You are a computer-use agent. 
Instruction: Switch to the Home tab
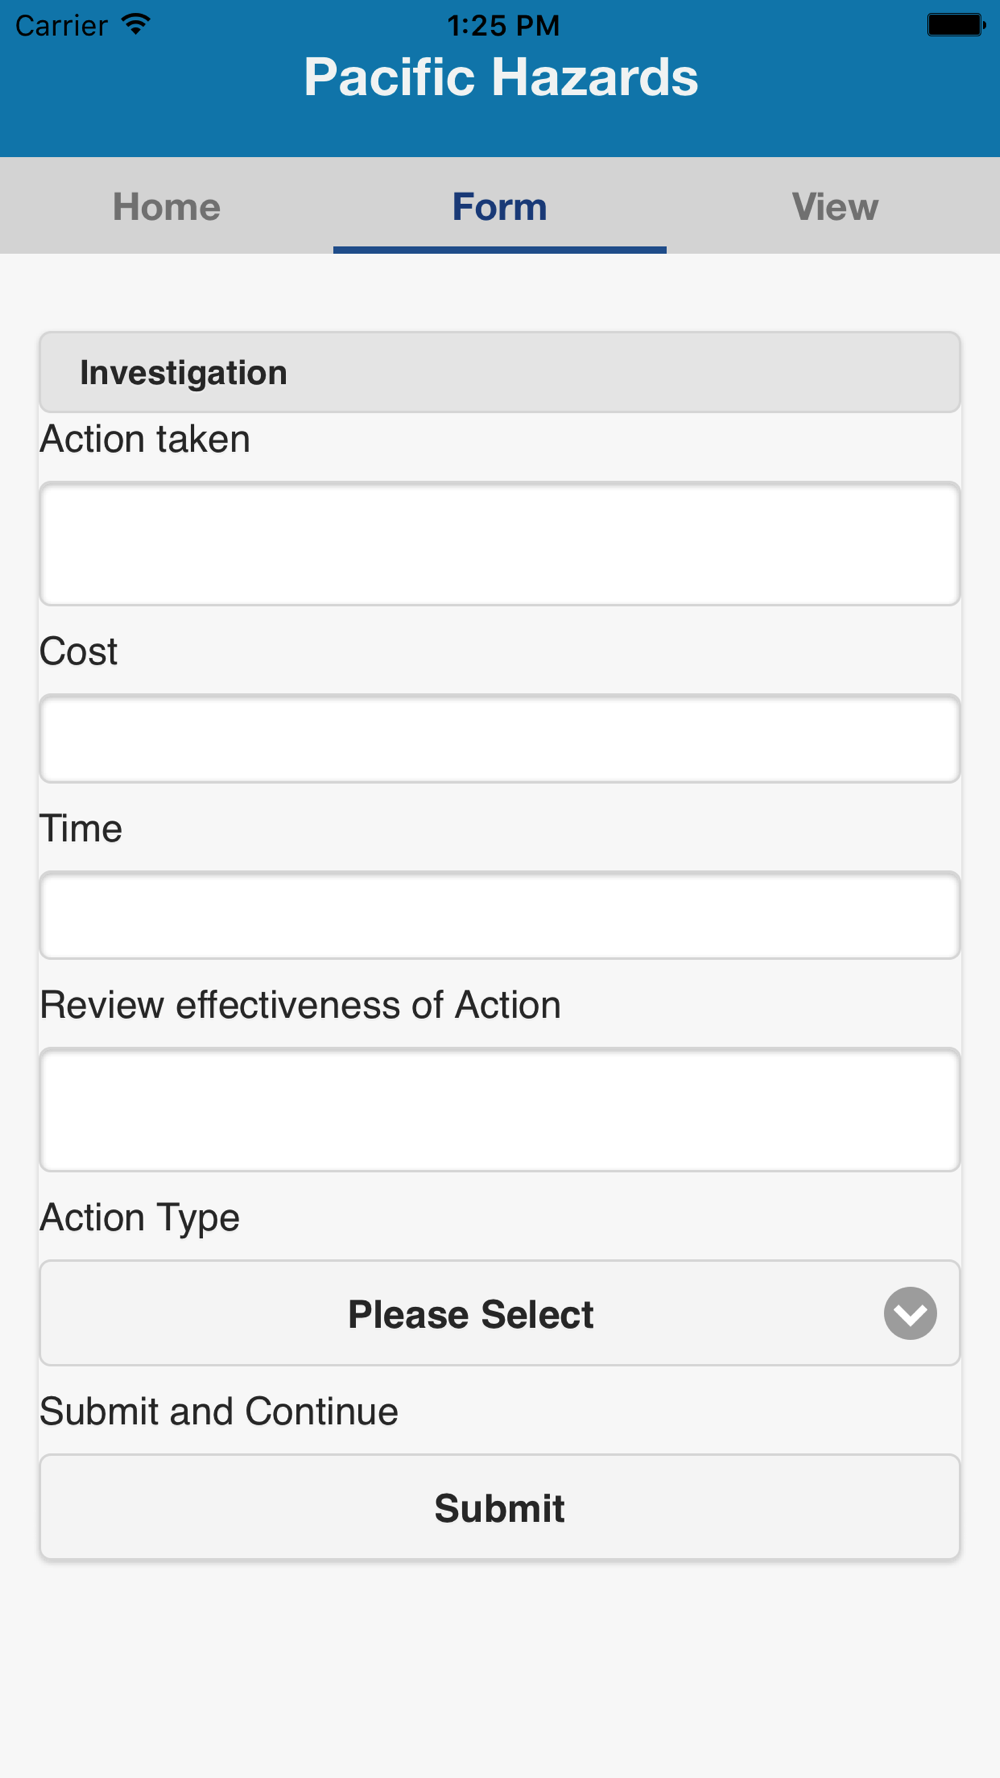coord(166,206)
